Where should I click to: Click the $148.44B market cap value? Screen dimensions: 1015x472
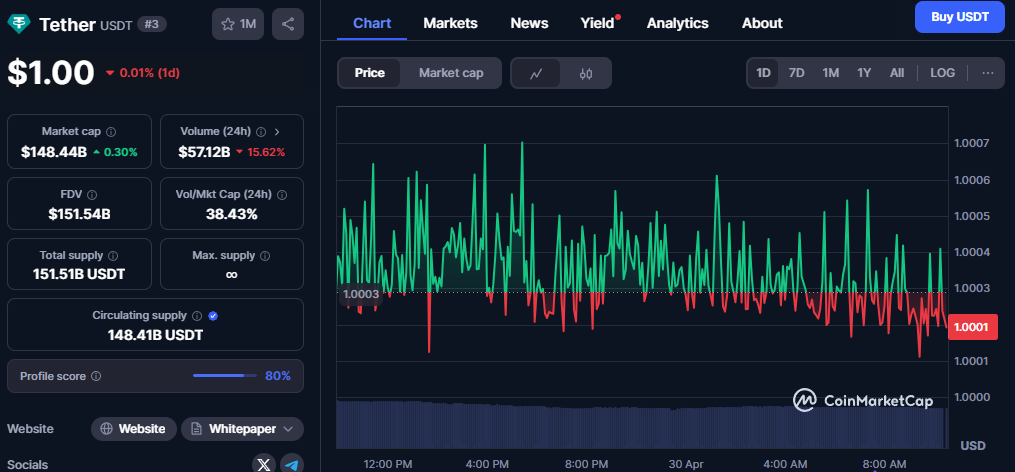54,152
